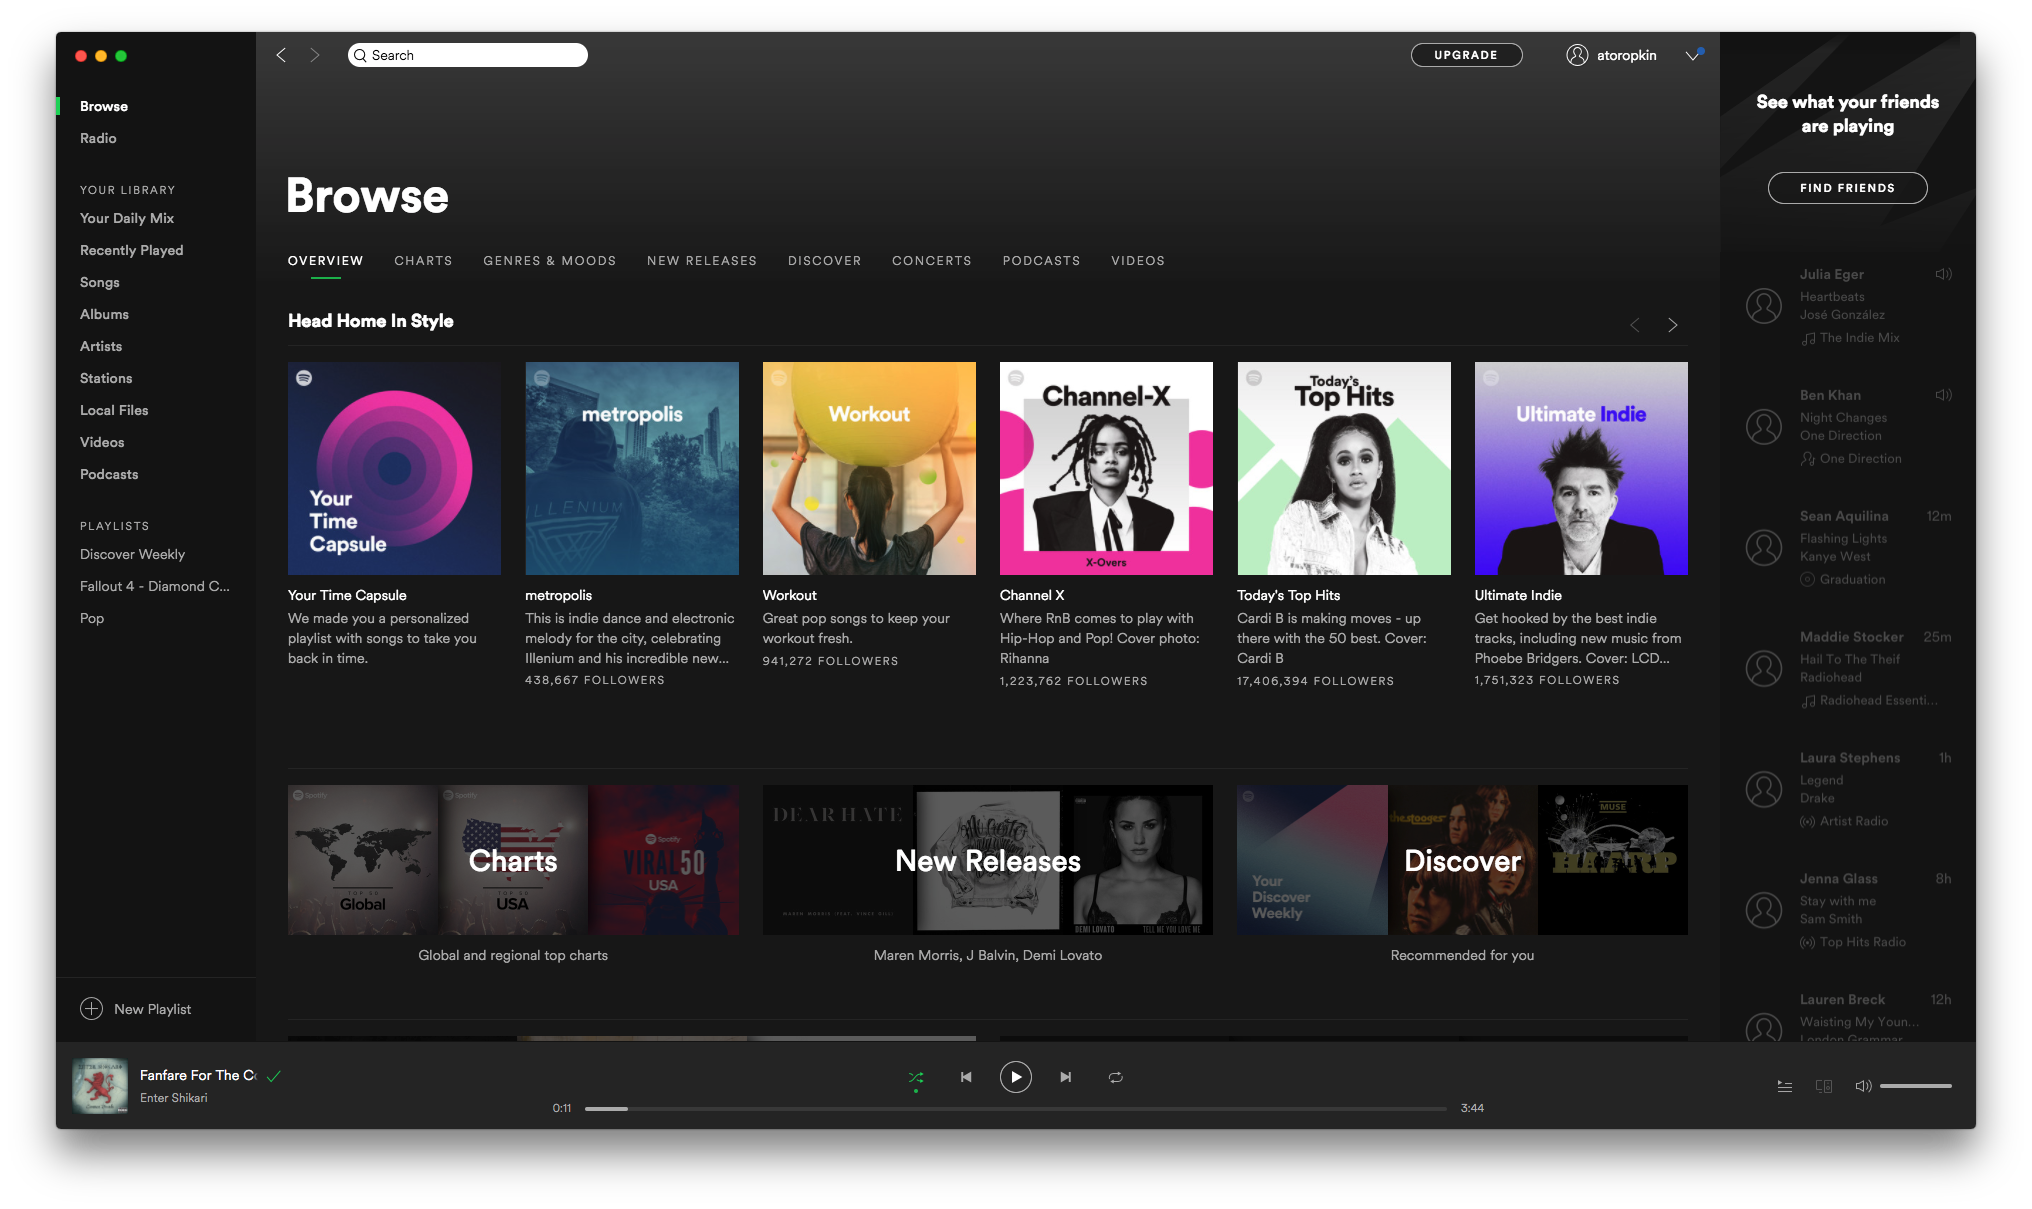Skip to the previous track
2032x1209 pixels.
[966, 1077]
